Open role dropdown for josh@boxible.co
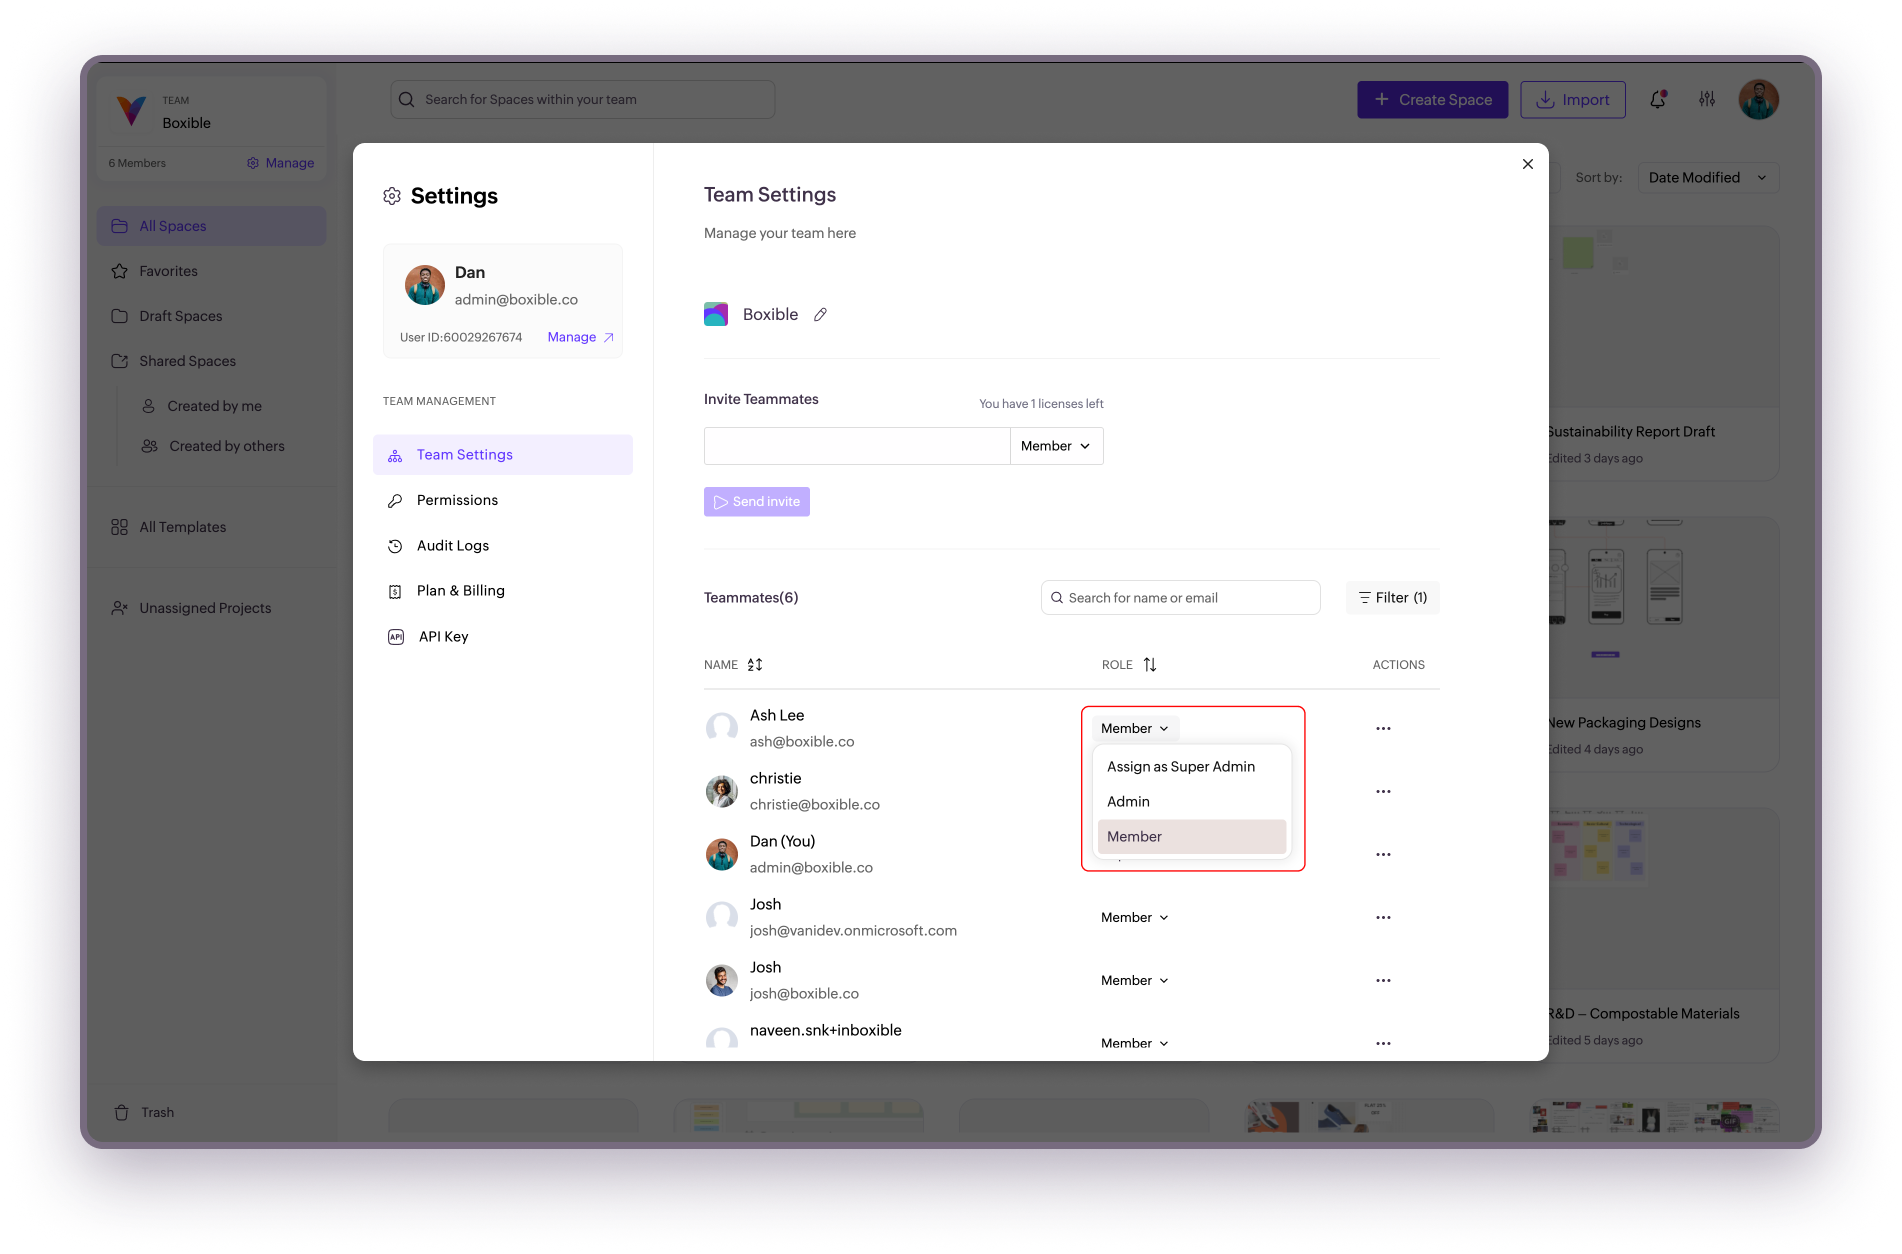This screenshot has width=1902, height=1254. 1134,981
